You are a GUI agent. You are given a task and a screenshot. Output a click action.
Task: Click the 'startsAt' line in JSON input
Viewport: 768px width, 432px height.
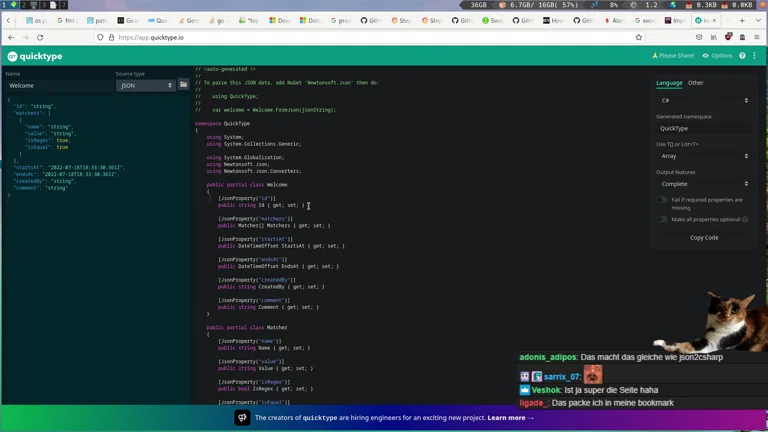[x=69, y=168]
